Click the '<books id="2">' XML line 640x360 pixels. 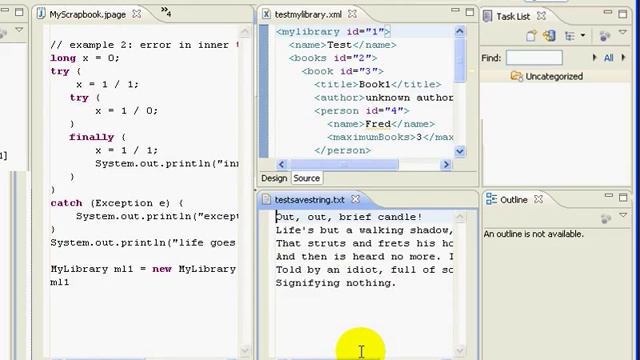pyautogui.click(x=333, y=58)
